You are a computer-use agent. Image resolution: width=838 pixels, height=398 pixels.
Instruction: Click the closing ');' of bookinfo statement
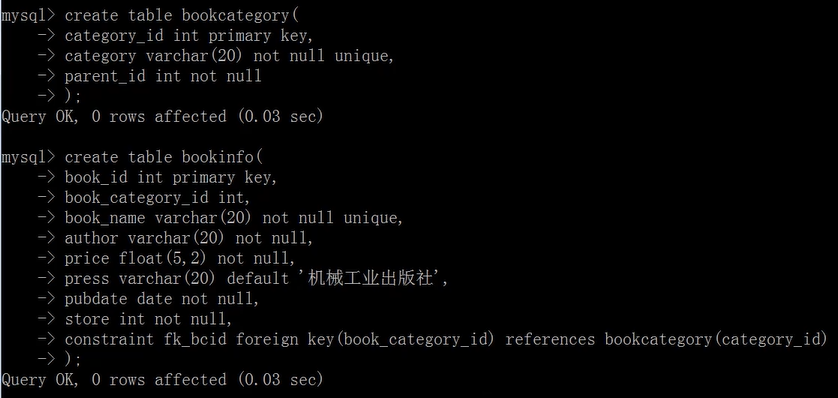[73, 360]
